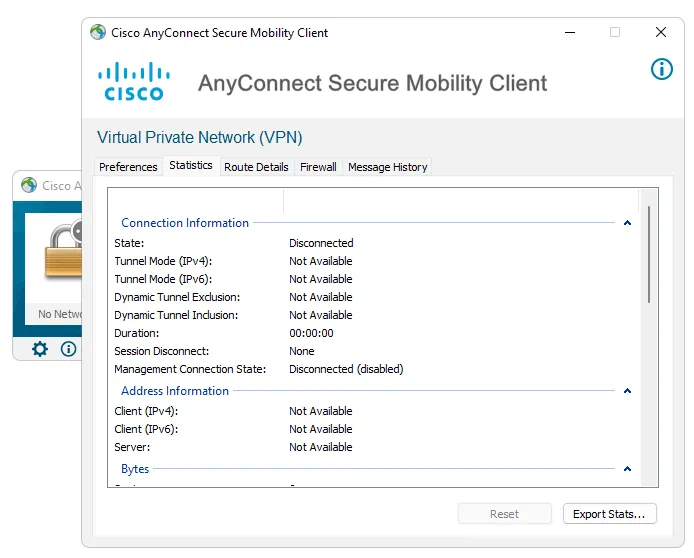The width and height of the screenshot is (694, 558).
Task: Select the Firewall tab
Action: tap(318, 167)
